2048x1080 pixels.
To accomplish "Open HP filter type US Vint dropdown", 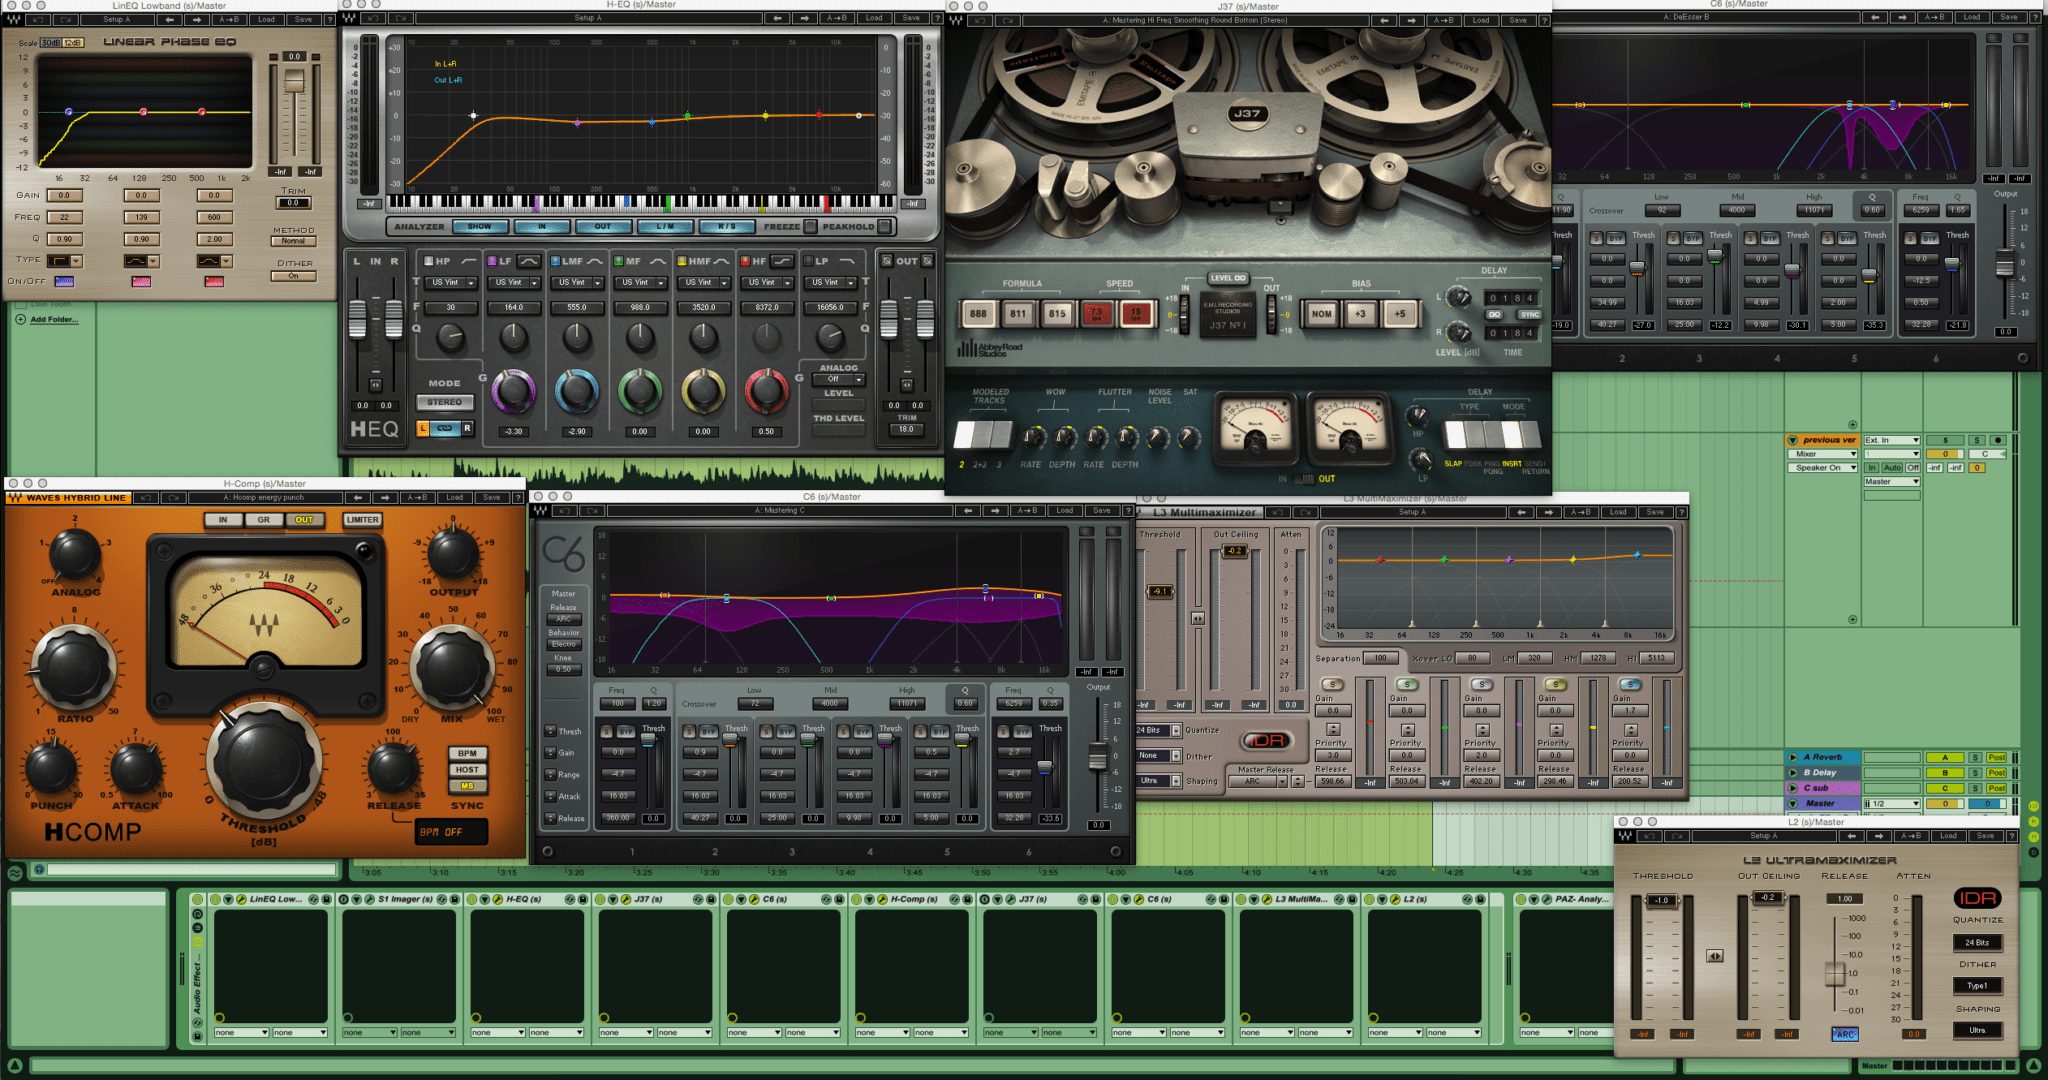I will pyautogui.click(x=451, y=283).
